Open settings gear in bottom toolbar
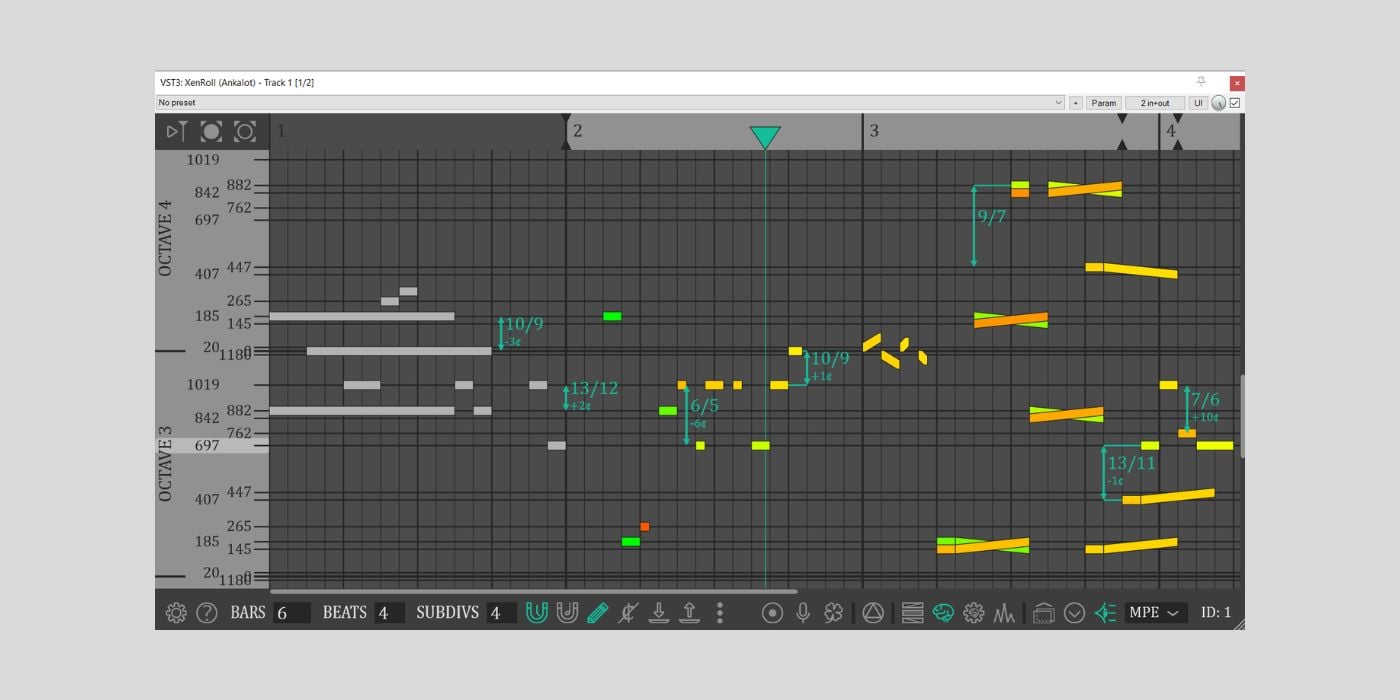 coord(176,613)
